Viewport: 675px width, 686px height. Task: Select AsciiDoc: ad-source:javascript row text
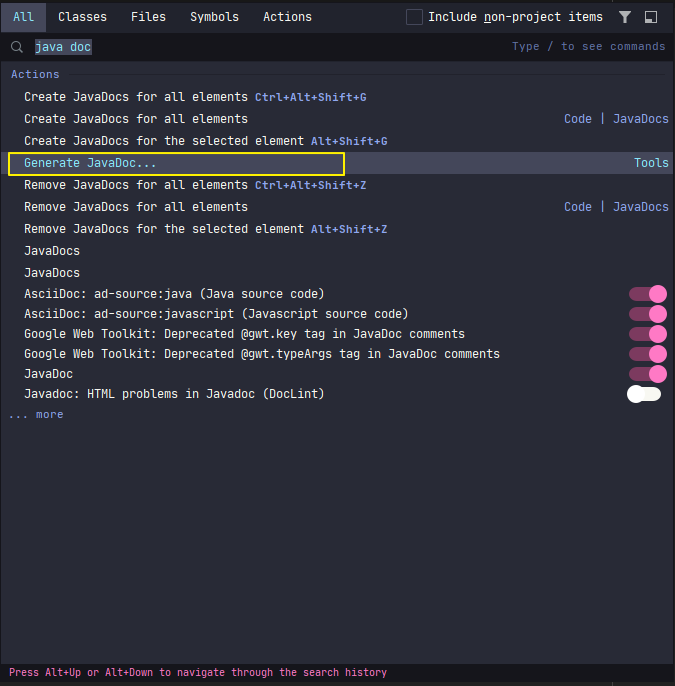tap(216, 314)
